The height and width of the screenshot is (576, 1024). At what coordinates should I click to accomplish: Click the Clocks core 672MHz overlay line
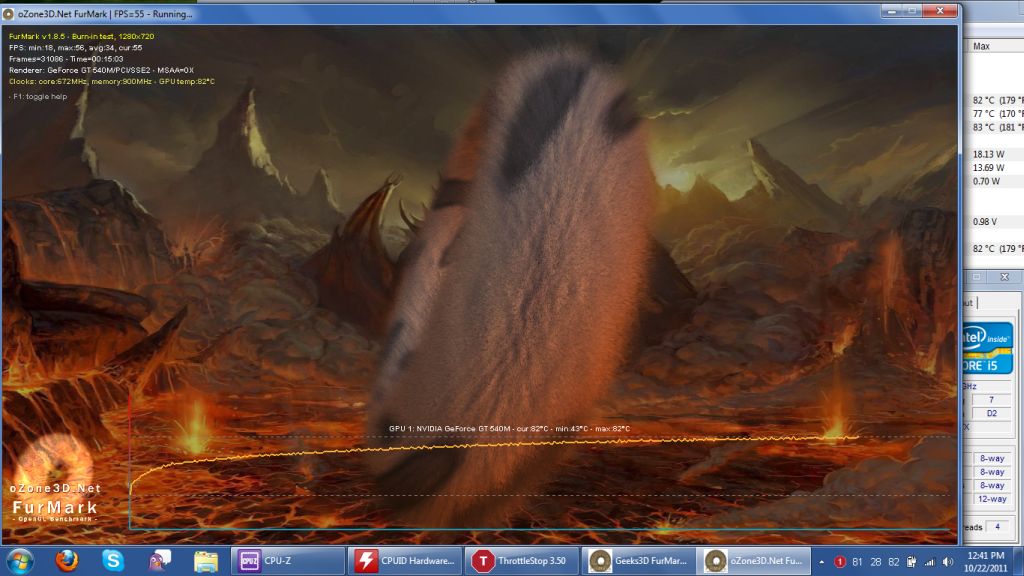pyautogui.click(x=112, y=82)
